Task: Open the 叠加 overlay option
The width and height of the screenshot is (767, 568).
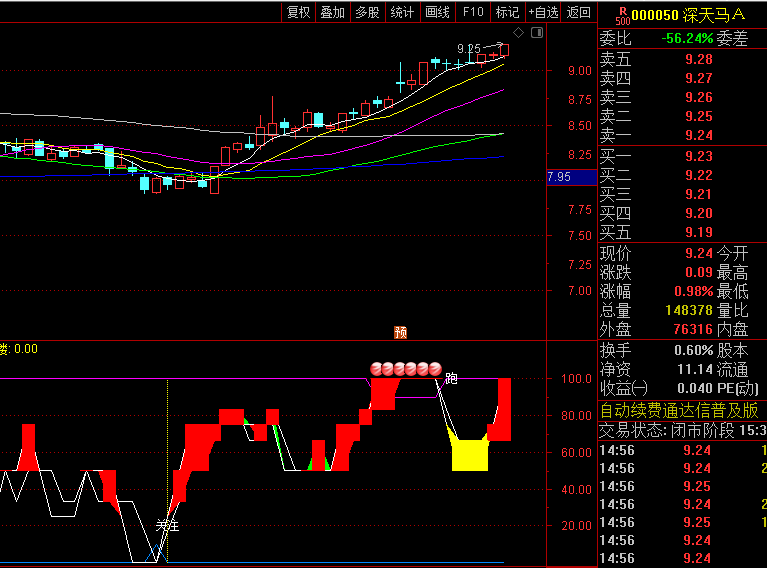Action: pyautogui.click(x=333, y=12)
